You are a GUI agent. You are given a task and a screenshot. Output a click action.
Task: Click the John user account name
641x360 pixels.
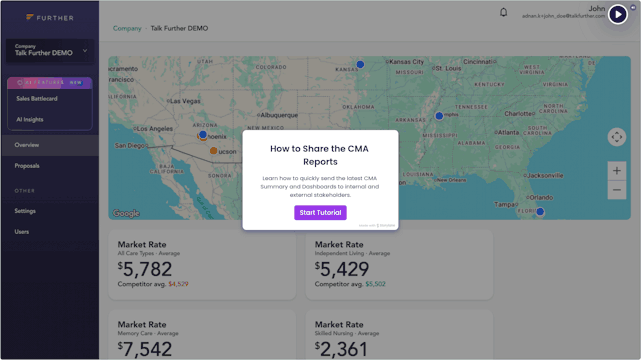tap(596, 8)
